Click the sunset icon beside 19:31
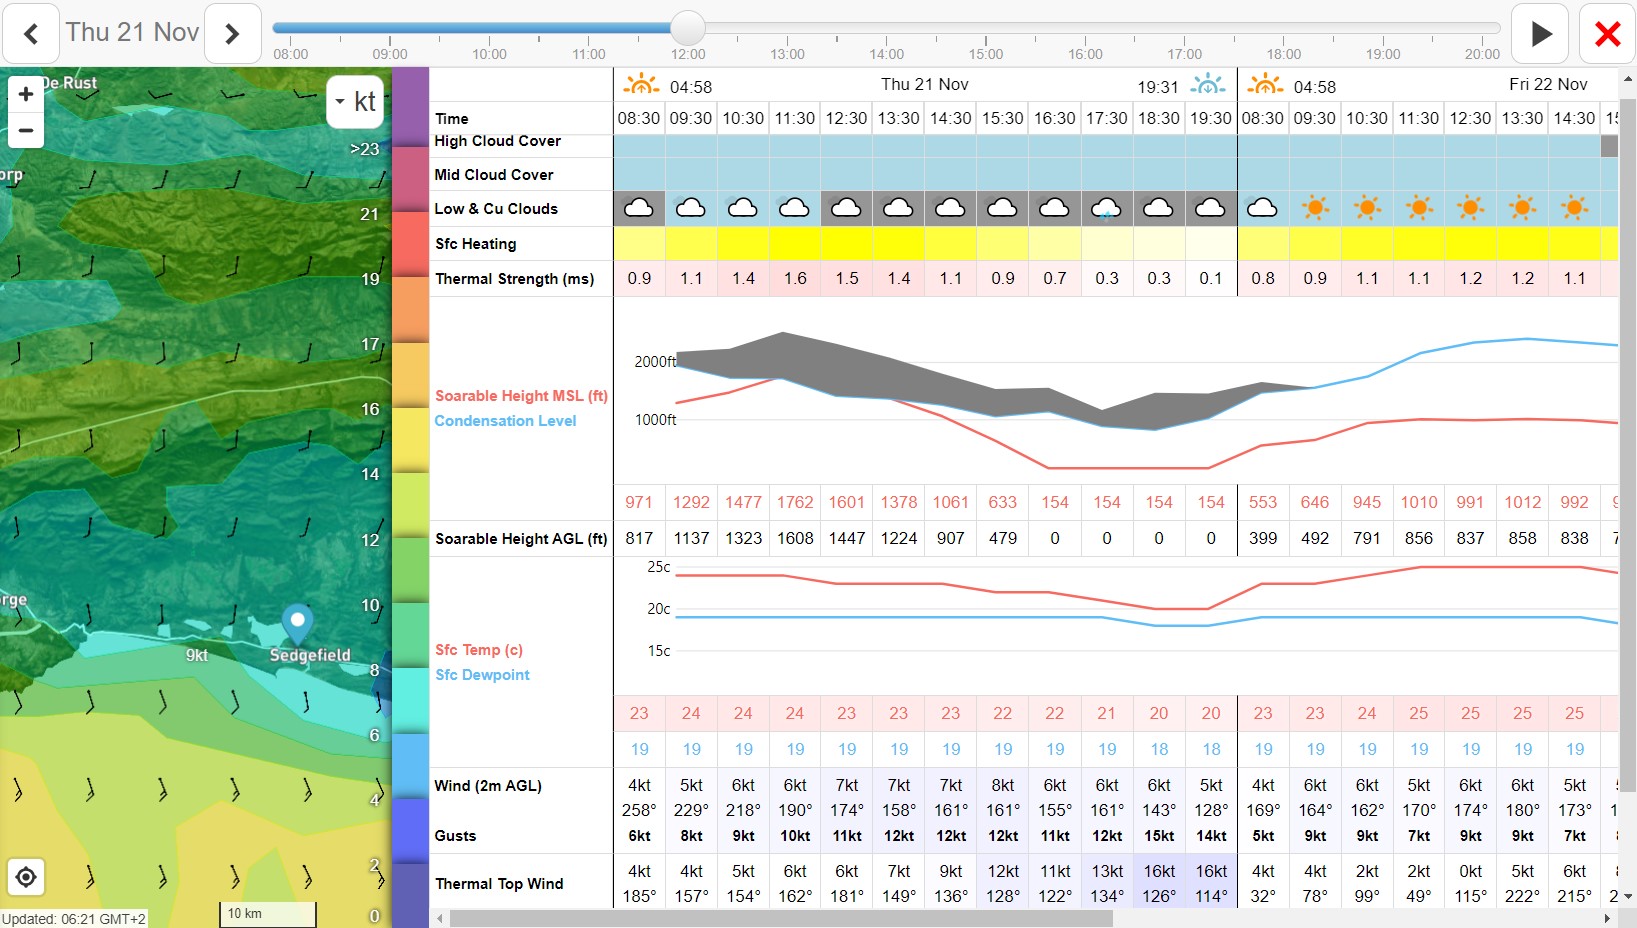 [x=1208, y=84]
